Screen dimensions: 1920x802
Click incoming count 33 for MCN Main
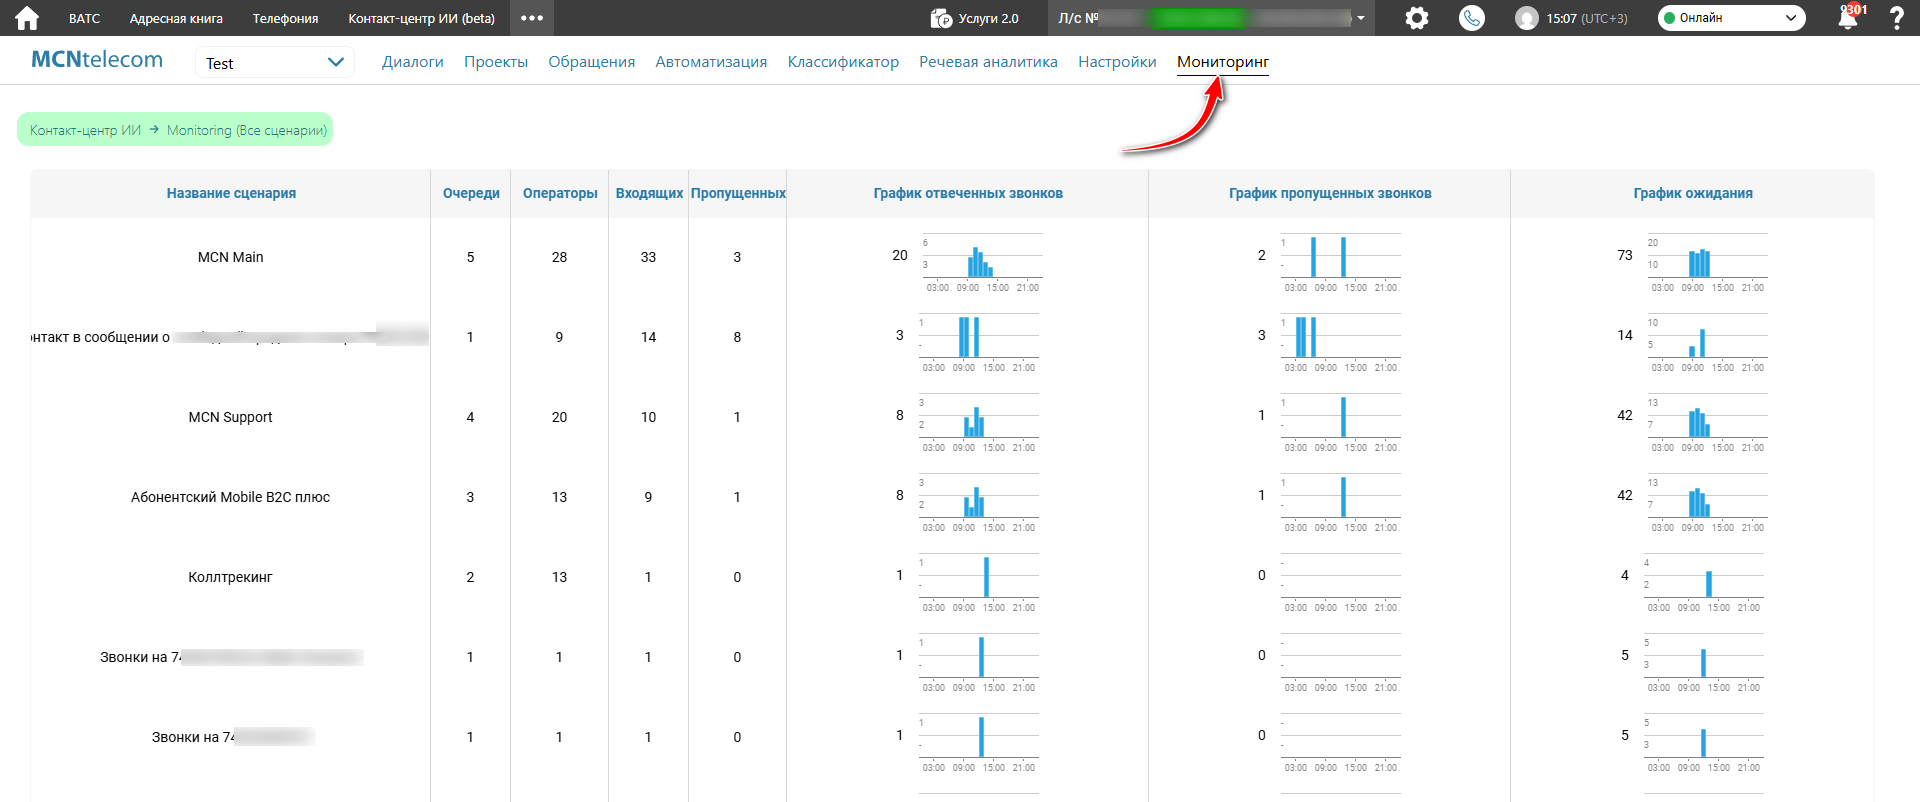click(648, 257)
